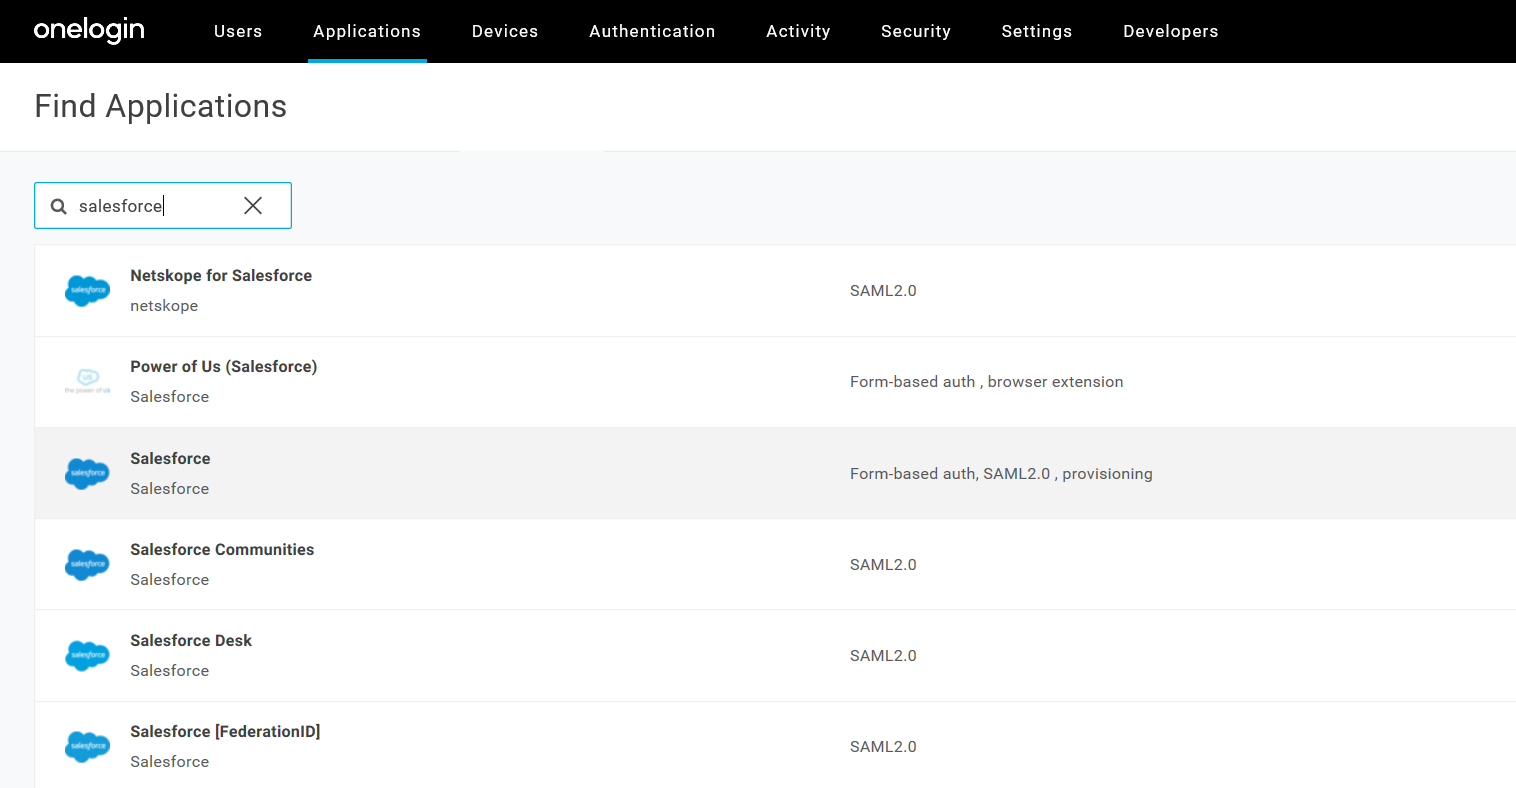The height and width of the screenshot is (788, 1516).
Task: Focus the salesforce search input field
Action: click(x=163, y=205)
